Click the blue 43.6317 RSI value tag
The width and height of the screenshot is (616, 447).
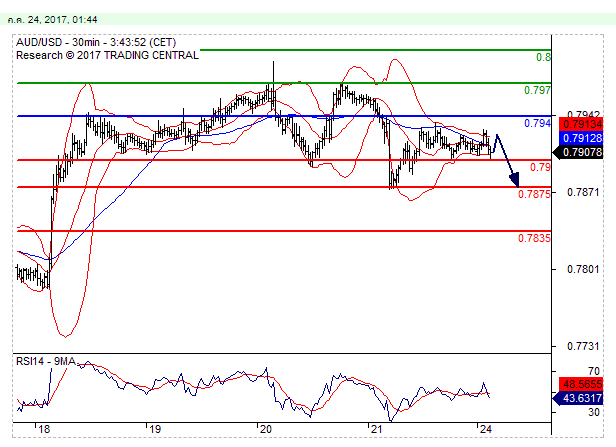click(x=578, y=398)
